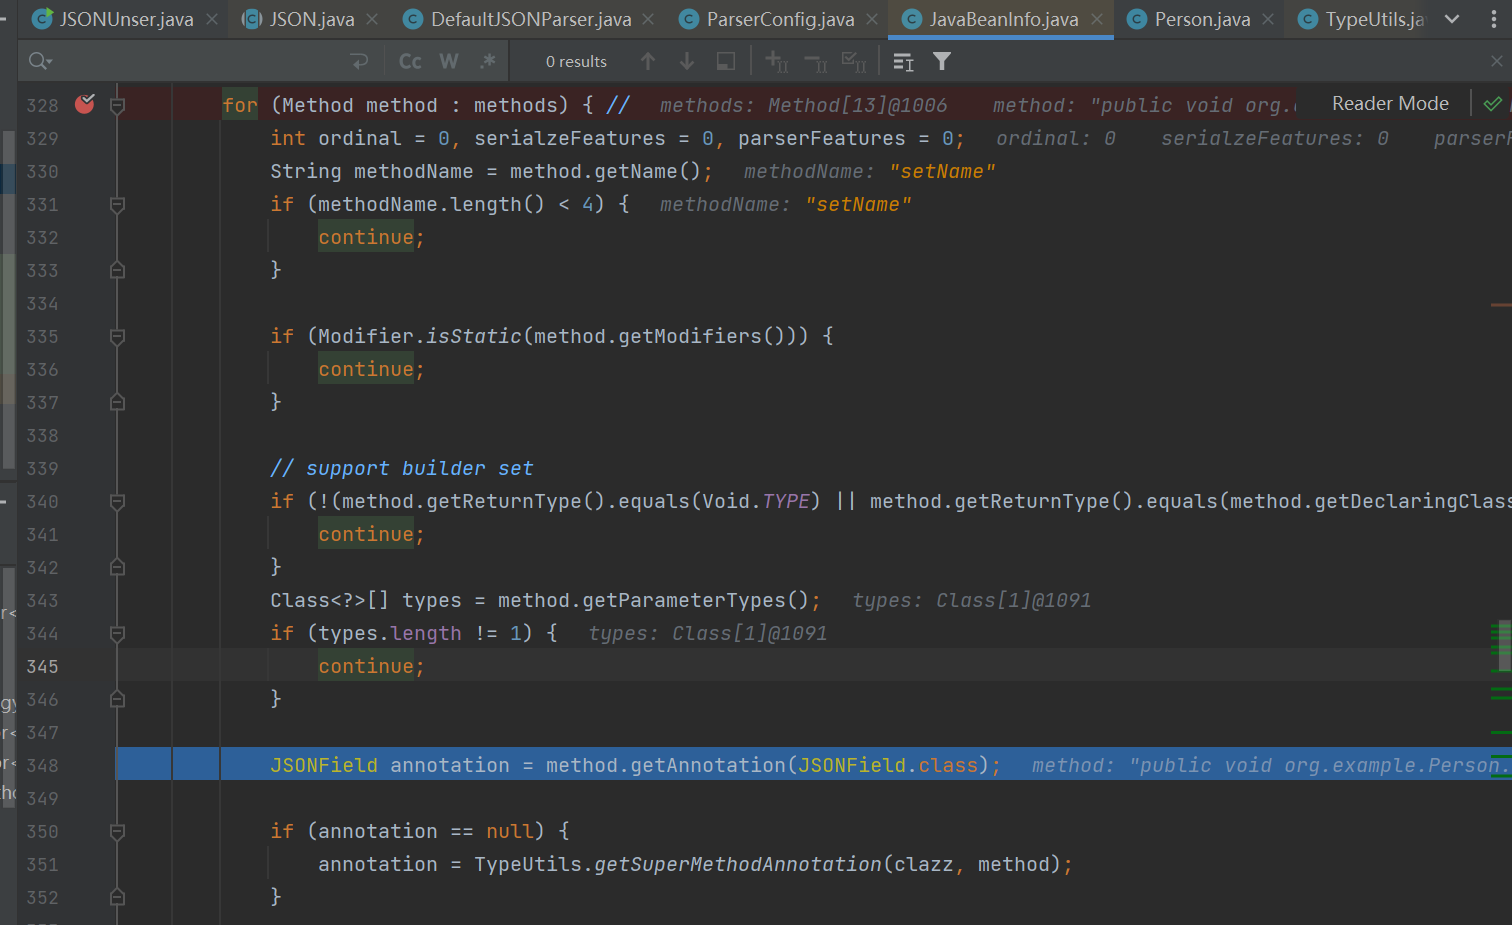The width and height of the screenshot is (1512, 925).
Task: Click the breakpoint on line 328
Action: pos(85,104)
